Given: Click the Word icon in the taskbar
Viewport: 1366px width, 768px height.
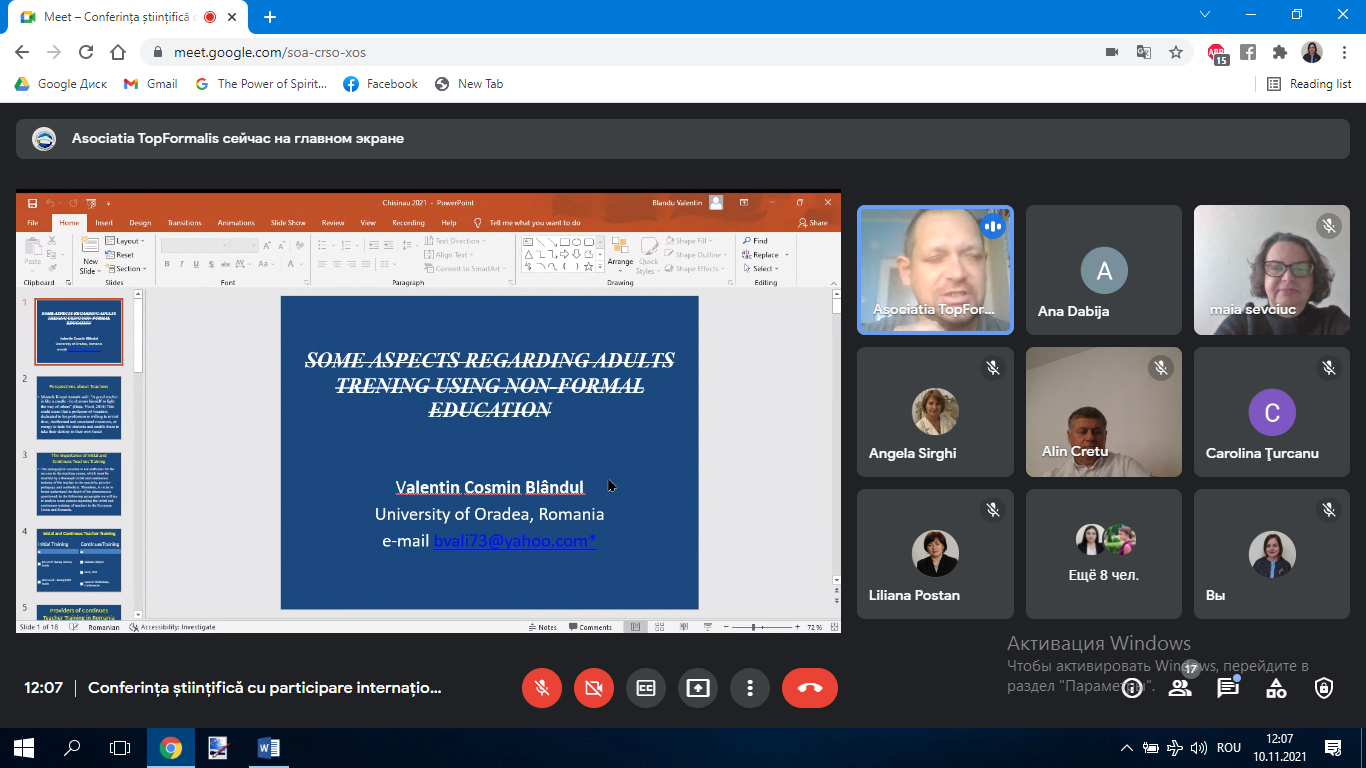Looking at the screenshot, I should [x=268, y=748].
